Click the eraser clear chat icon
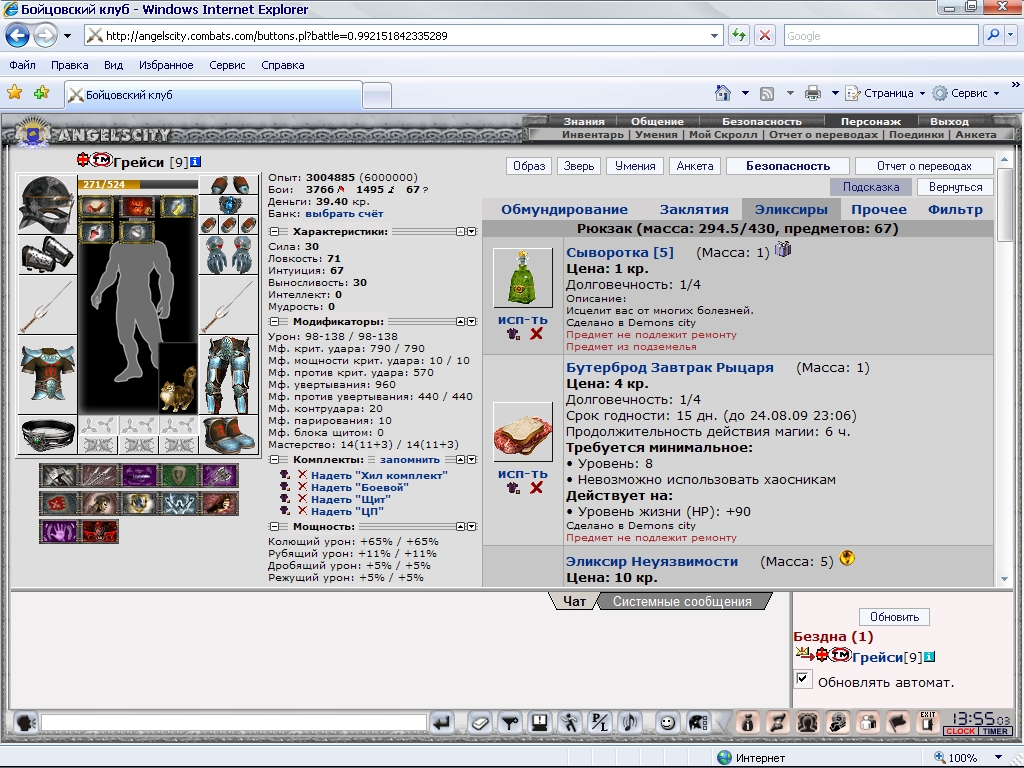Screen dimensions: 1024x768 [x=480, y=723]
